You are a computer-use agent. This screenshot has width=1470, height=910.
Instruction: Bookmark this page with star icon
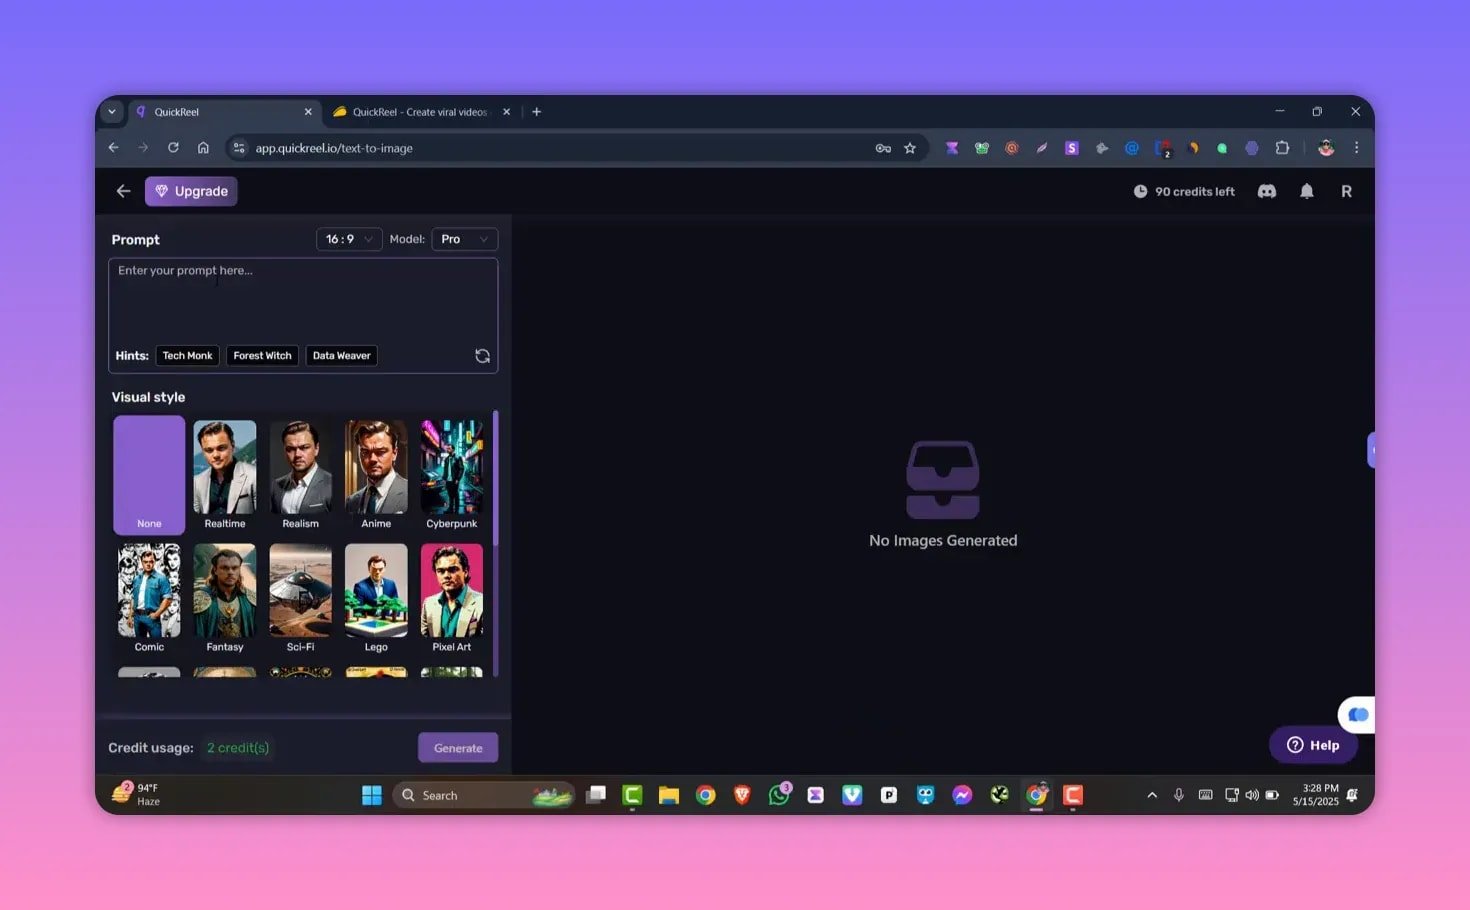(910, 148)
